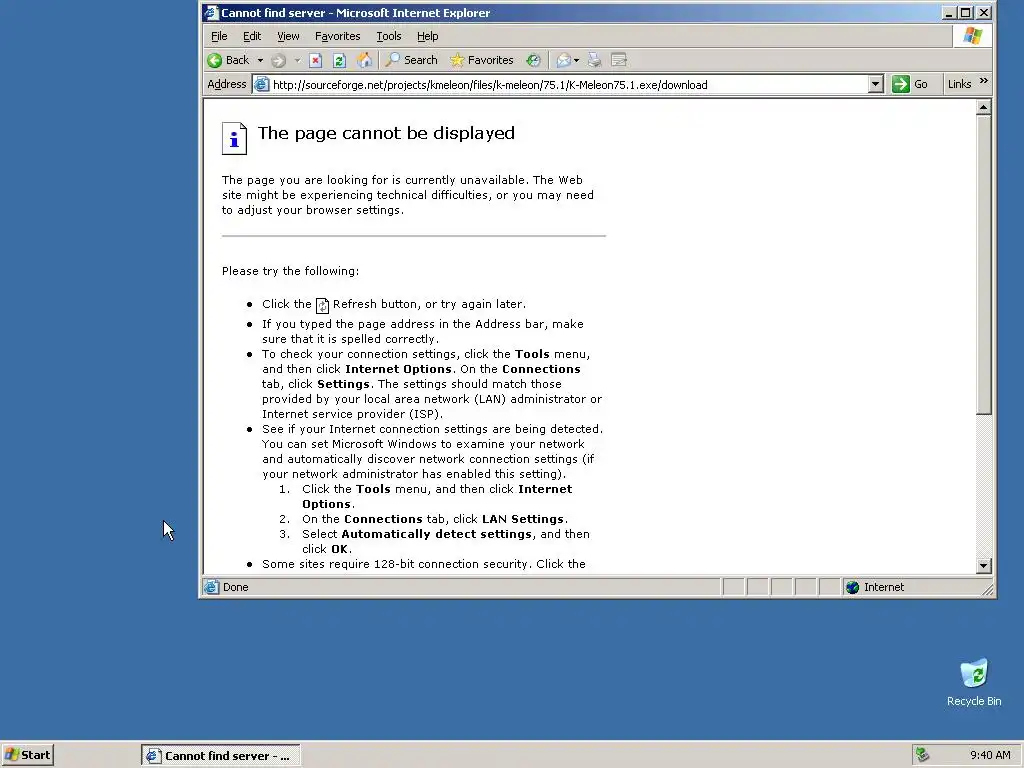Click the Mail envelope icon

[x=563, y=61]
